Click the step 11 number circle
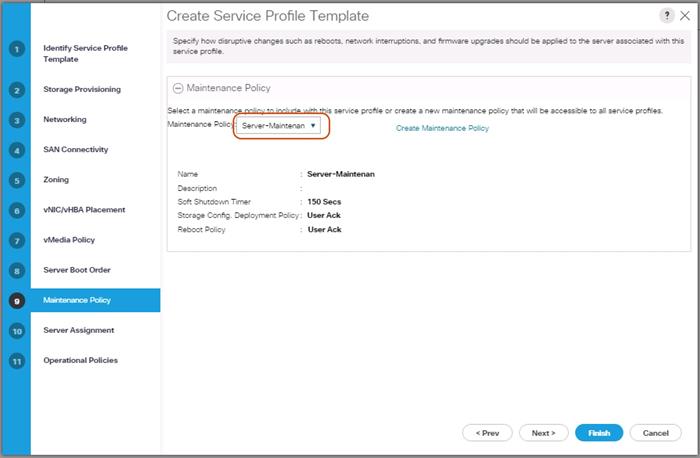This screenshot has height=458, width=700. (16, 360)
